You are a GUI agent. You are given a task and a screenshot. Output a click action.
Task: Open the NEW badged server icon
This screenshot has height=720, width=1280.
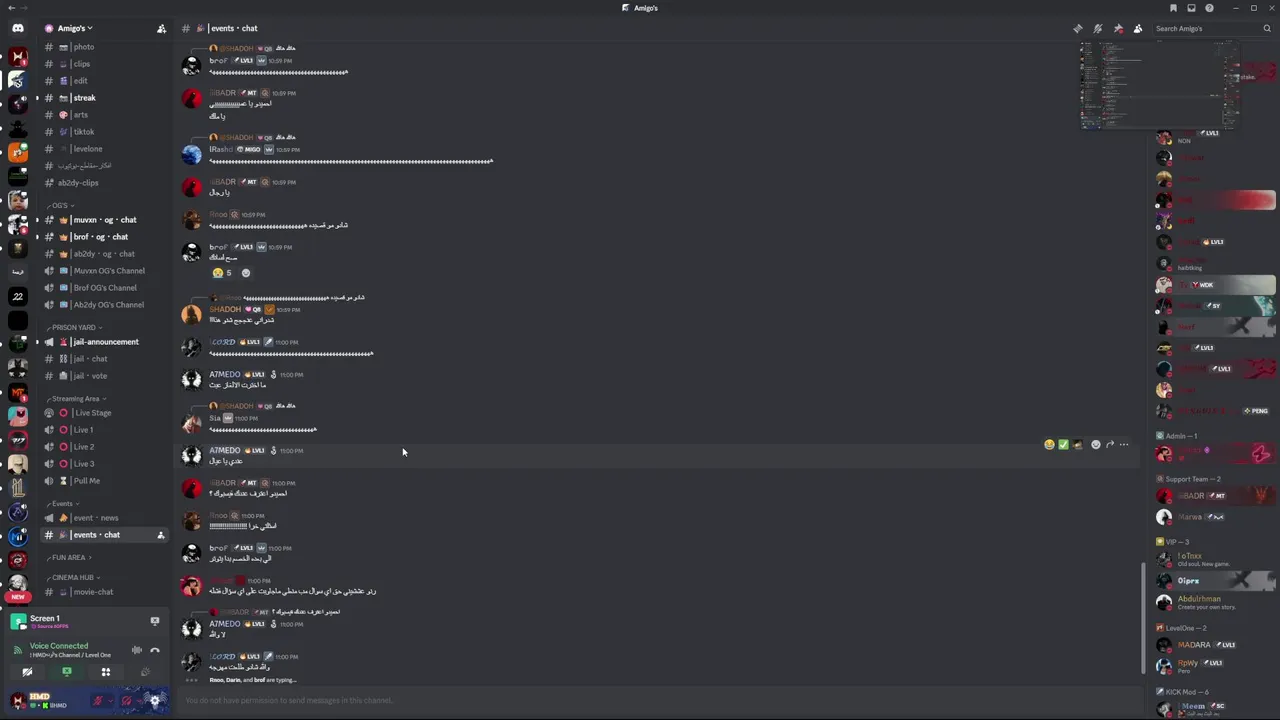tap(18, 587)
